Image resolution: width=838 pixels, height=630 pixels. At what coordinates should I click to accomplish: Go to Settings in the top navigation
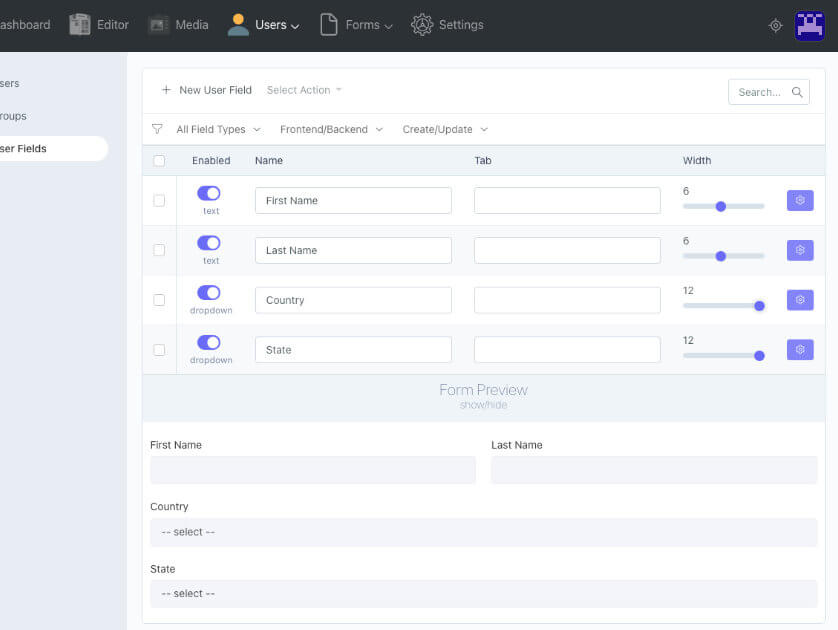point(447,25)
